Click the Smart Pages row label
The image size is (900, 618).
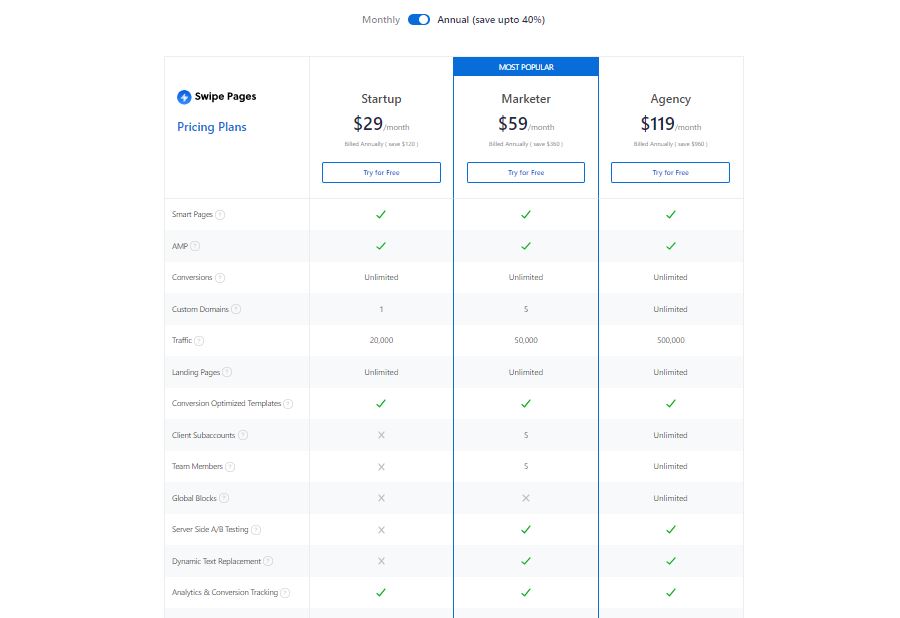point(192,215)
